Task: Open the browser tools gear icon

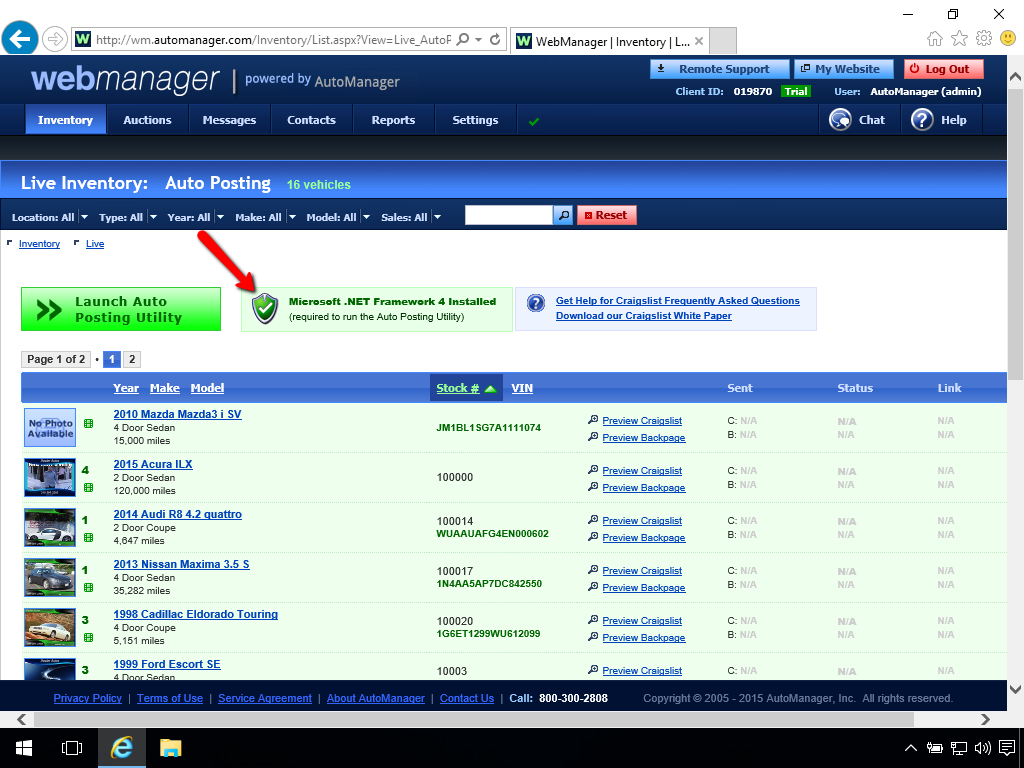Action: 984,39
